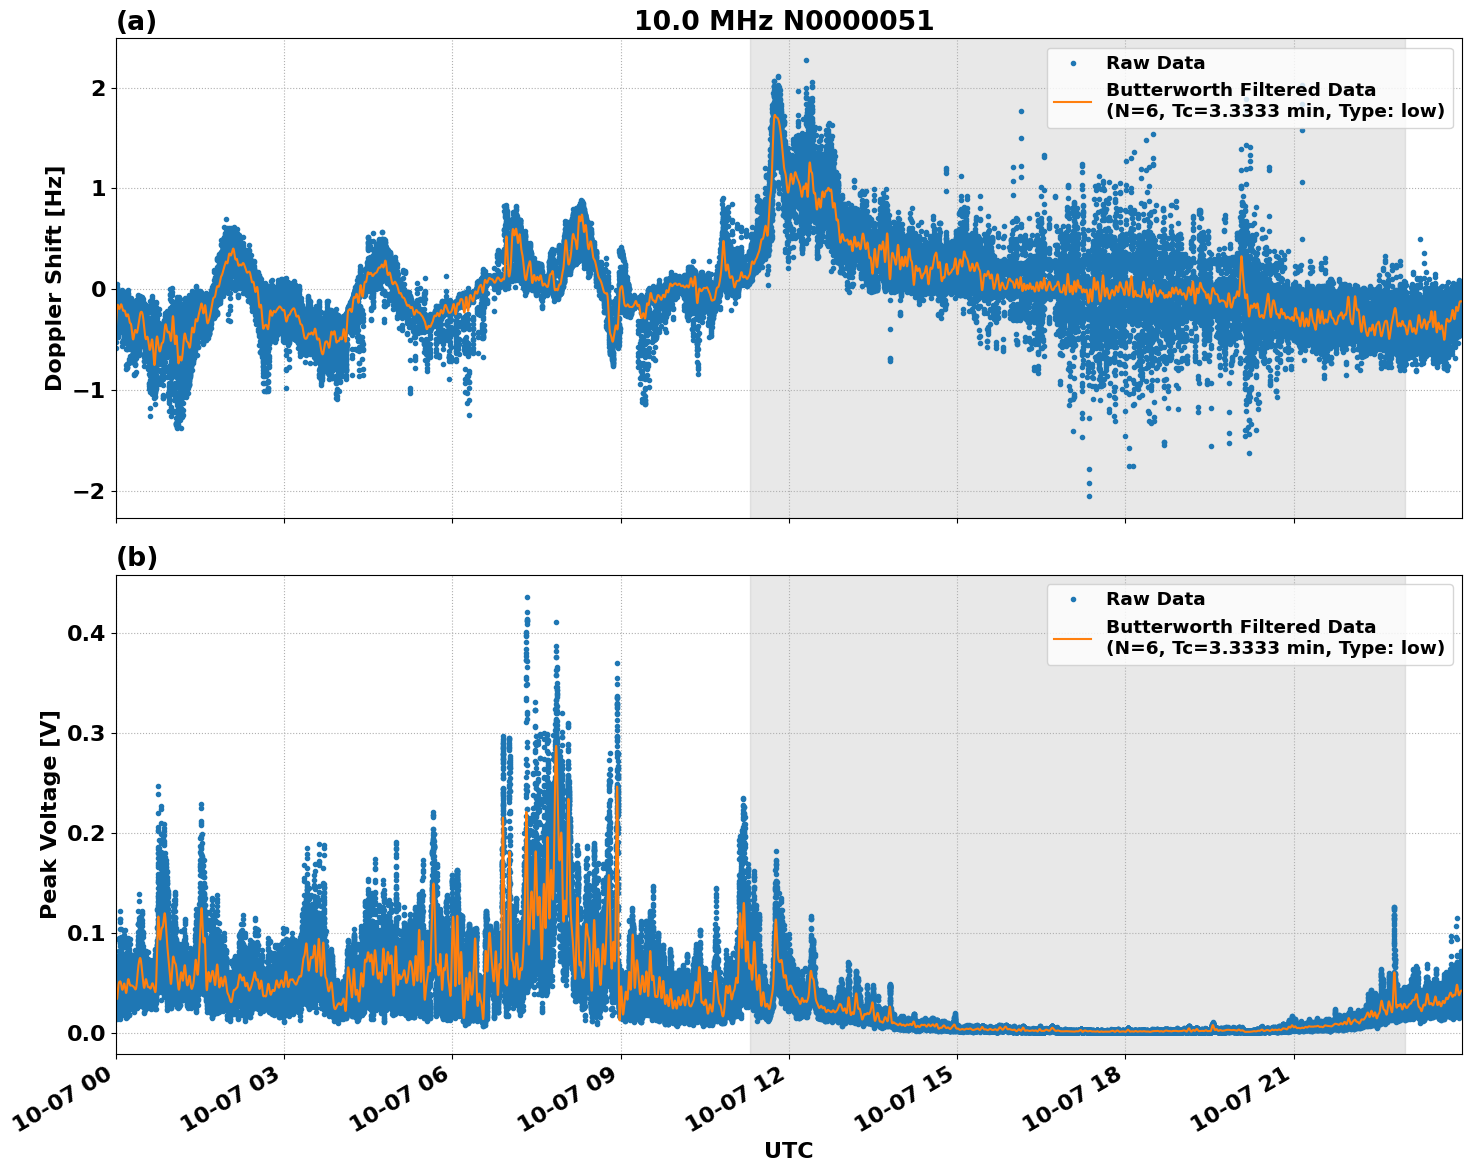Select the orange filtered curve peak near 10-07 12
1471x1172 pixels.
coord(776,117)
